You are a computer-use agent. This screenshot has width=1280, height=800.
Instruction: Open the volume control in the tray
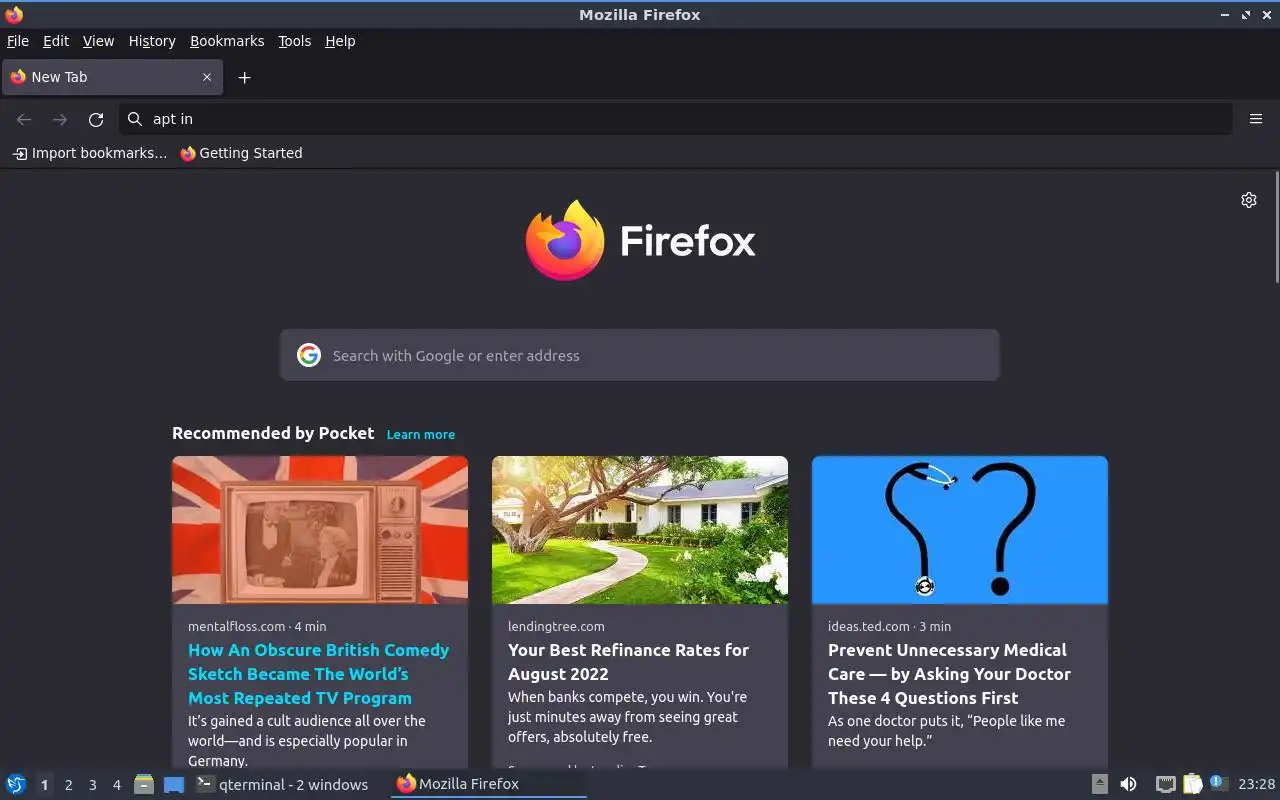click(1128, 784)
